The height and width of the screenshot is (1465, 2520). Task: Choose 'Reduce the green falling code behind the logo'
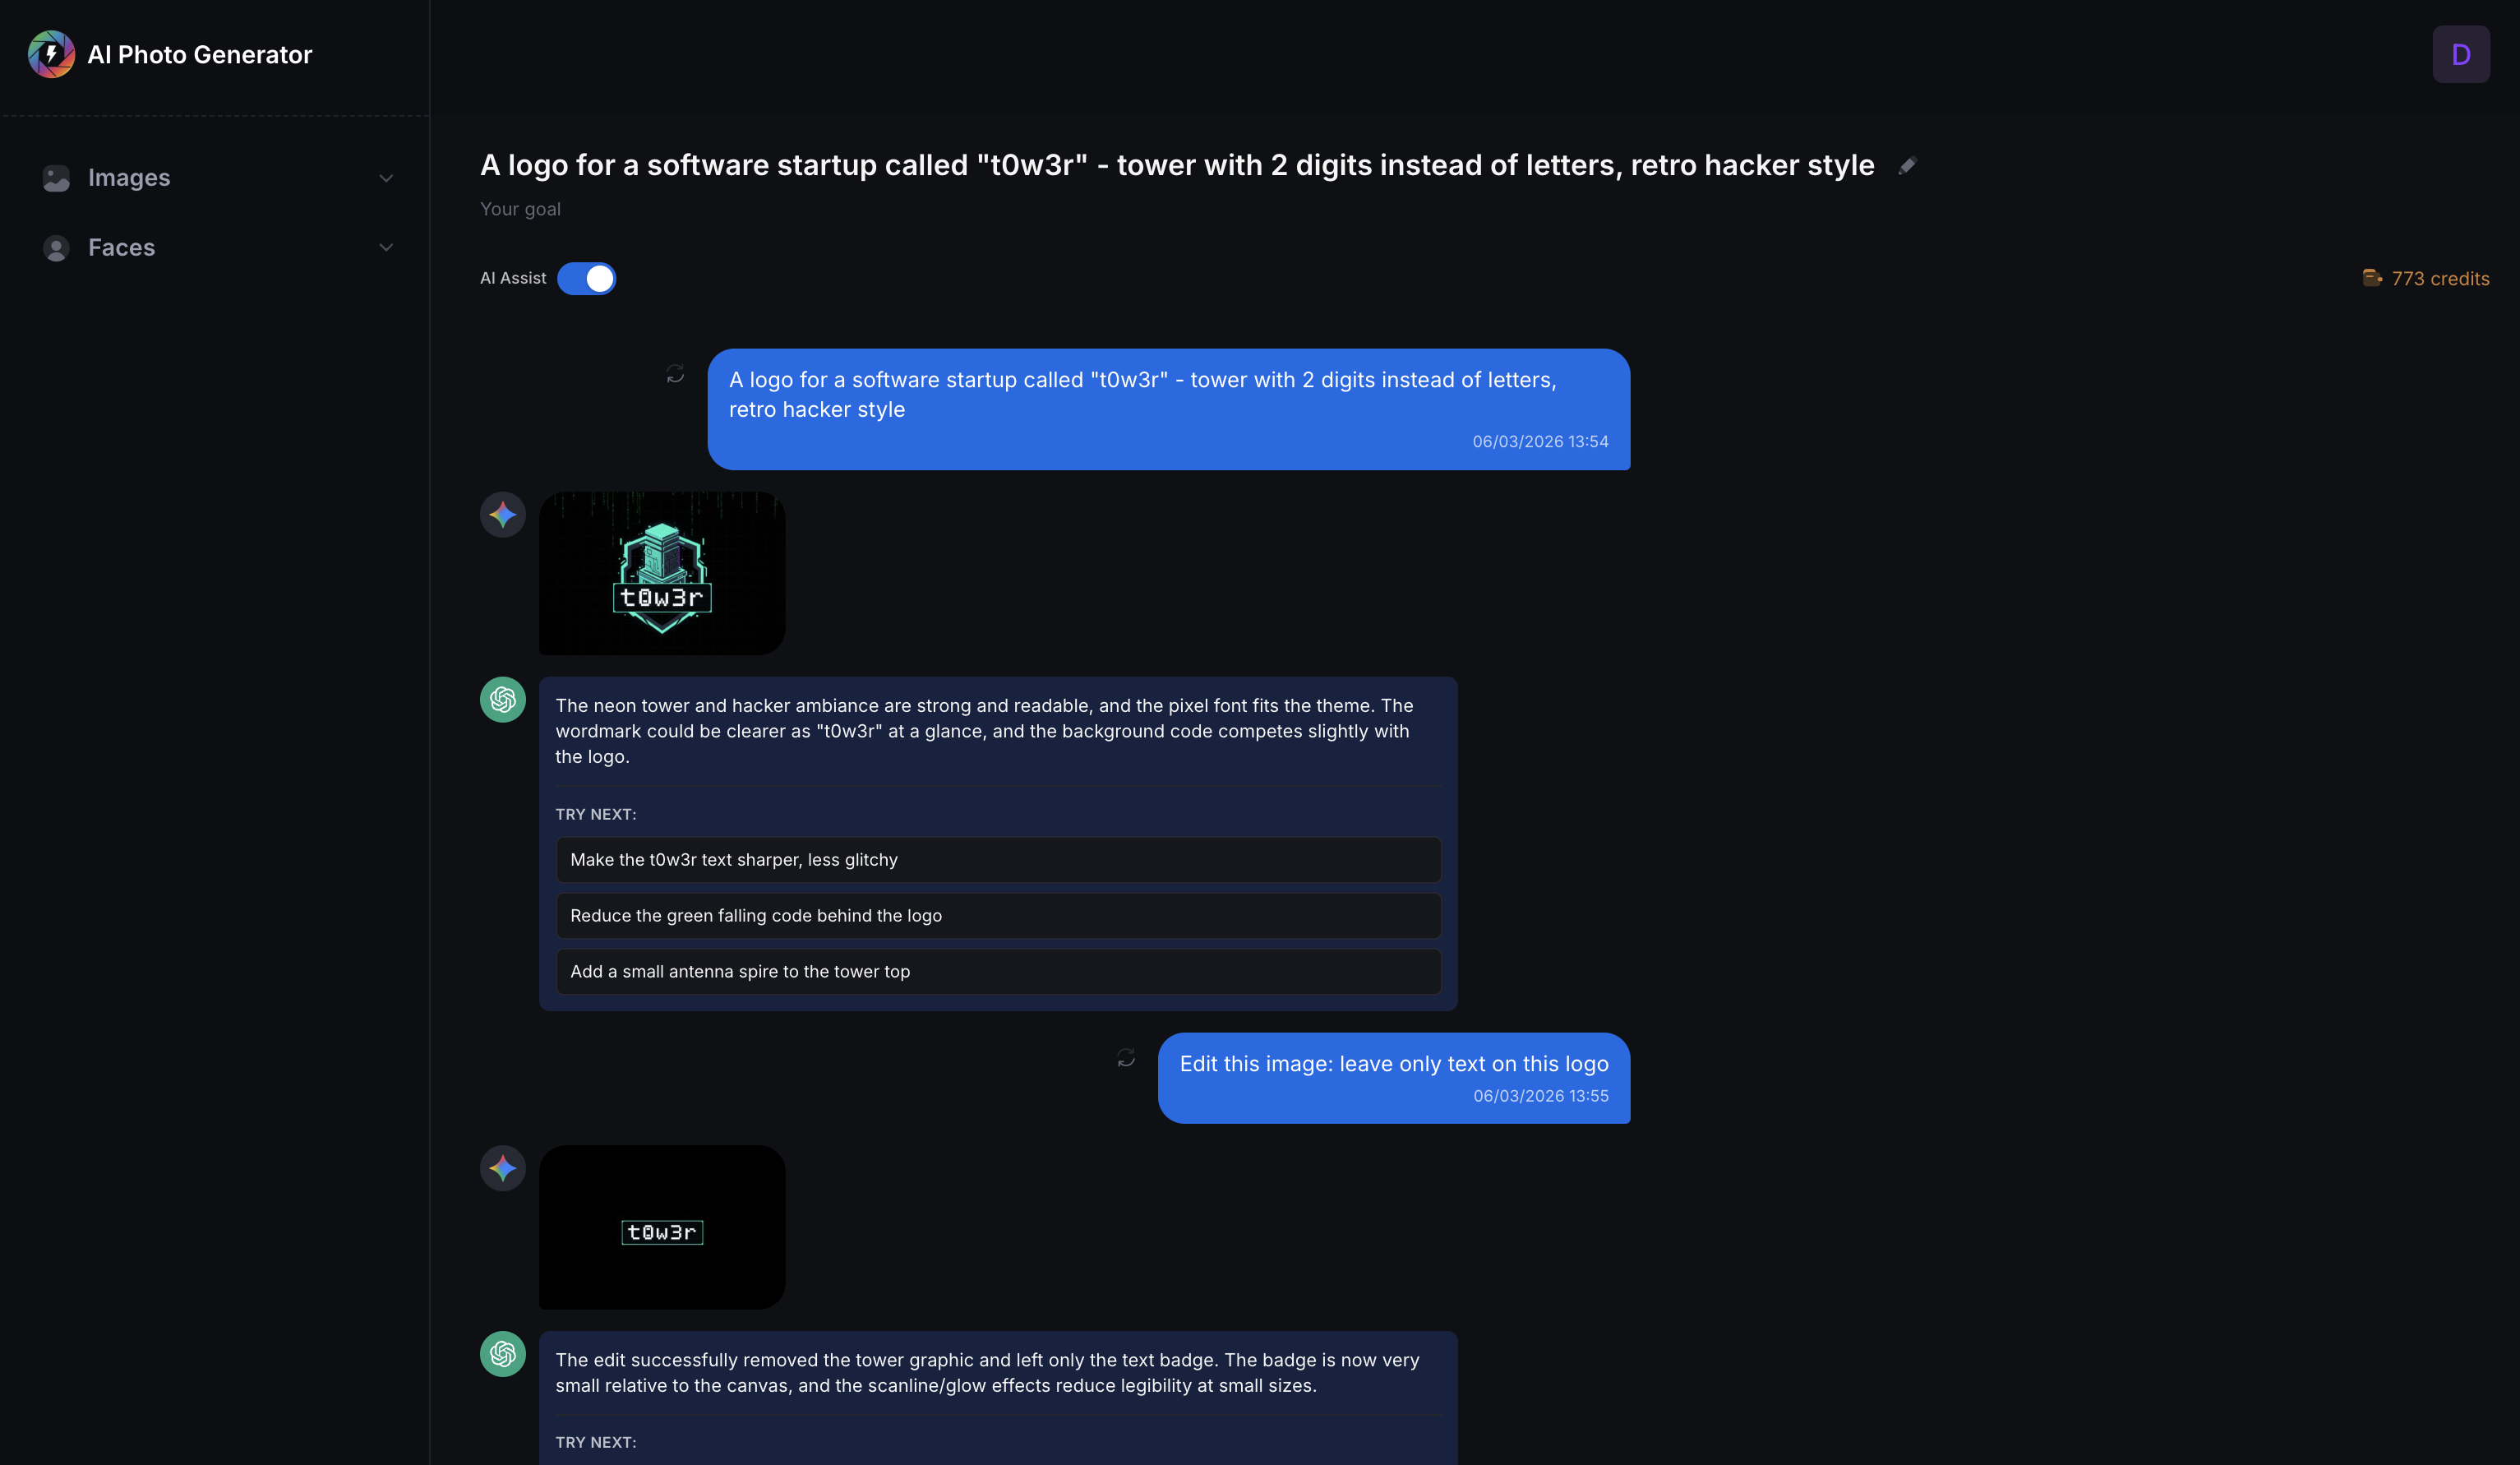coord(998,916)
